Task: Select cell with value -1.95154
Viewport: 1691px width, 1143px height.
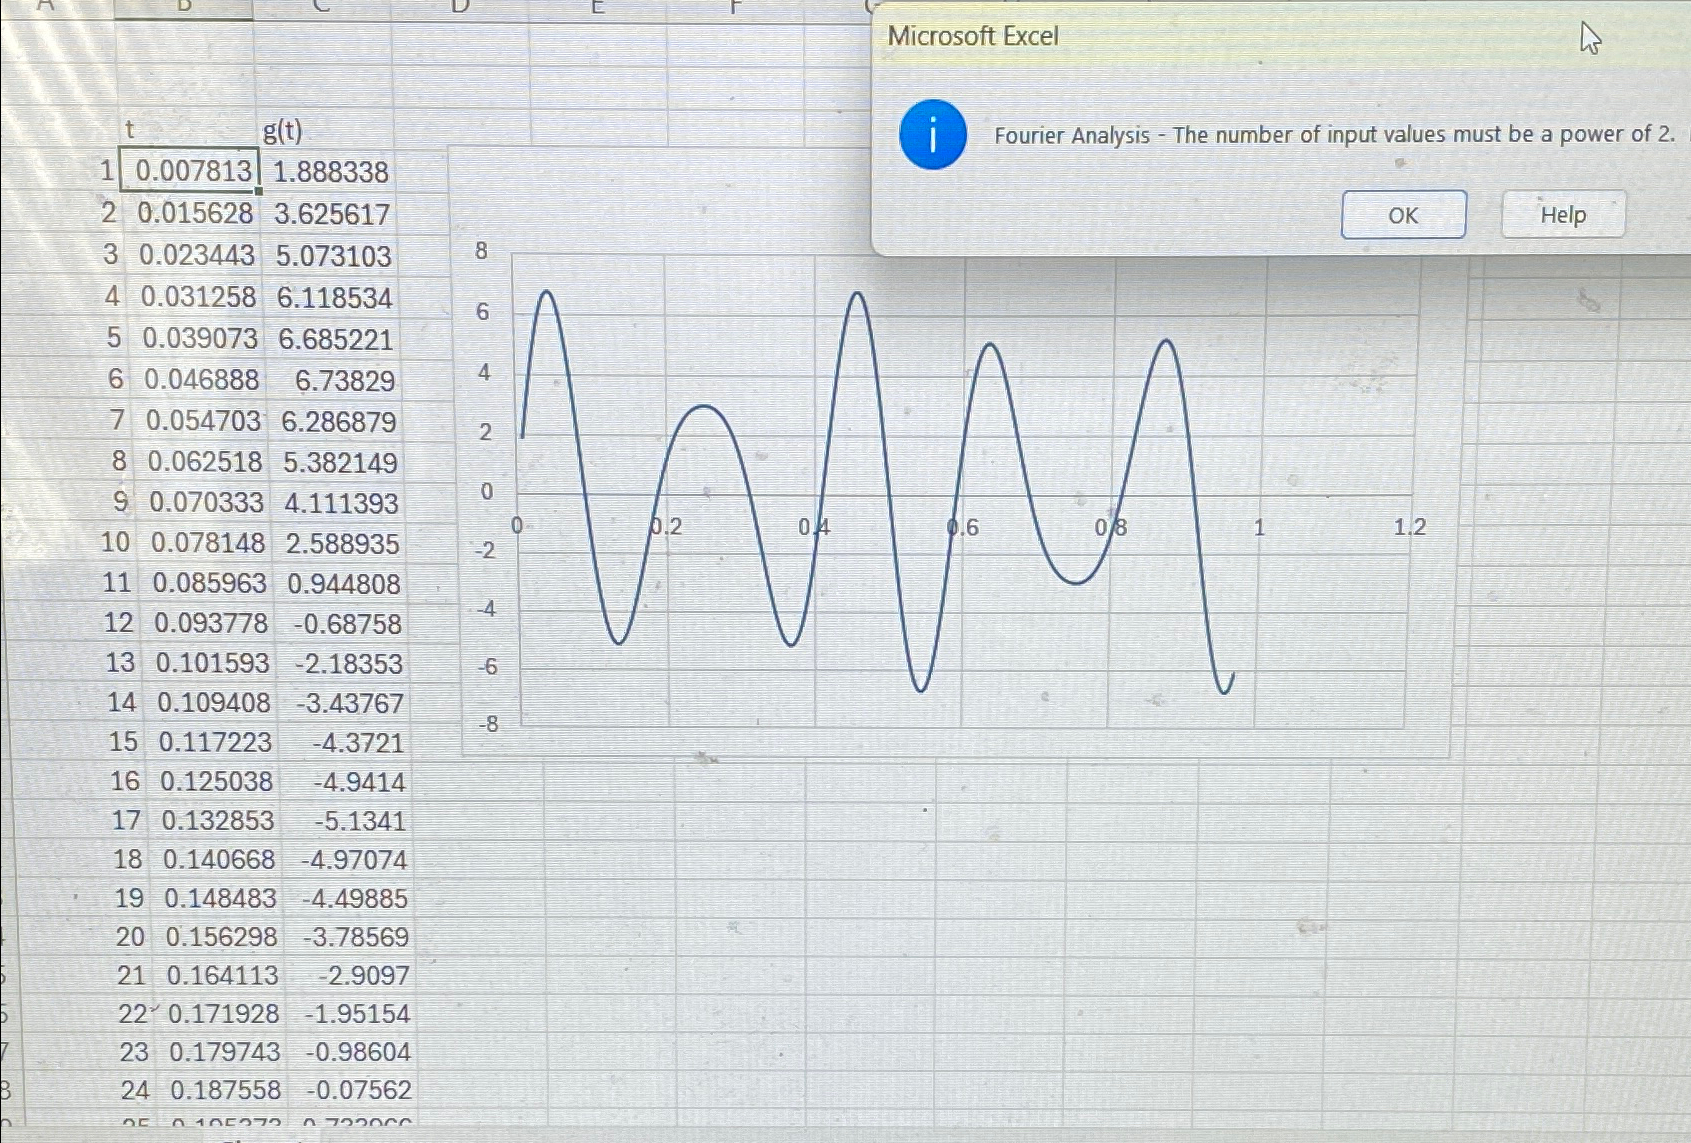Action: click(x=357, y=1013)
